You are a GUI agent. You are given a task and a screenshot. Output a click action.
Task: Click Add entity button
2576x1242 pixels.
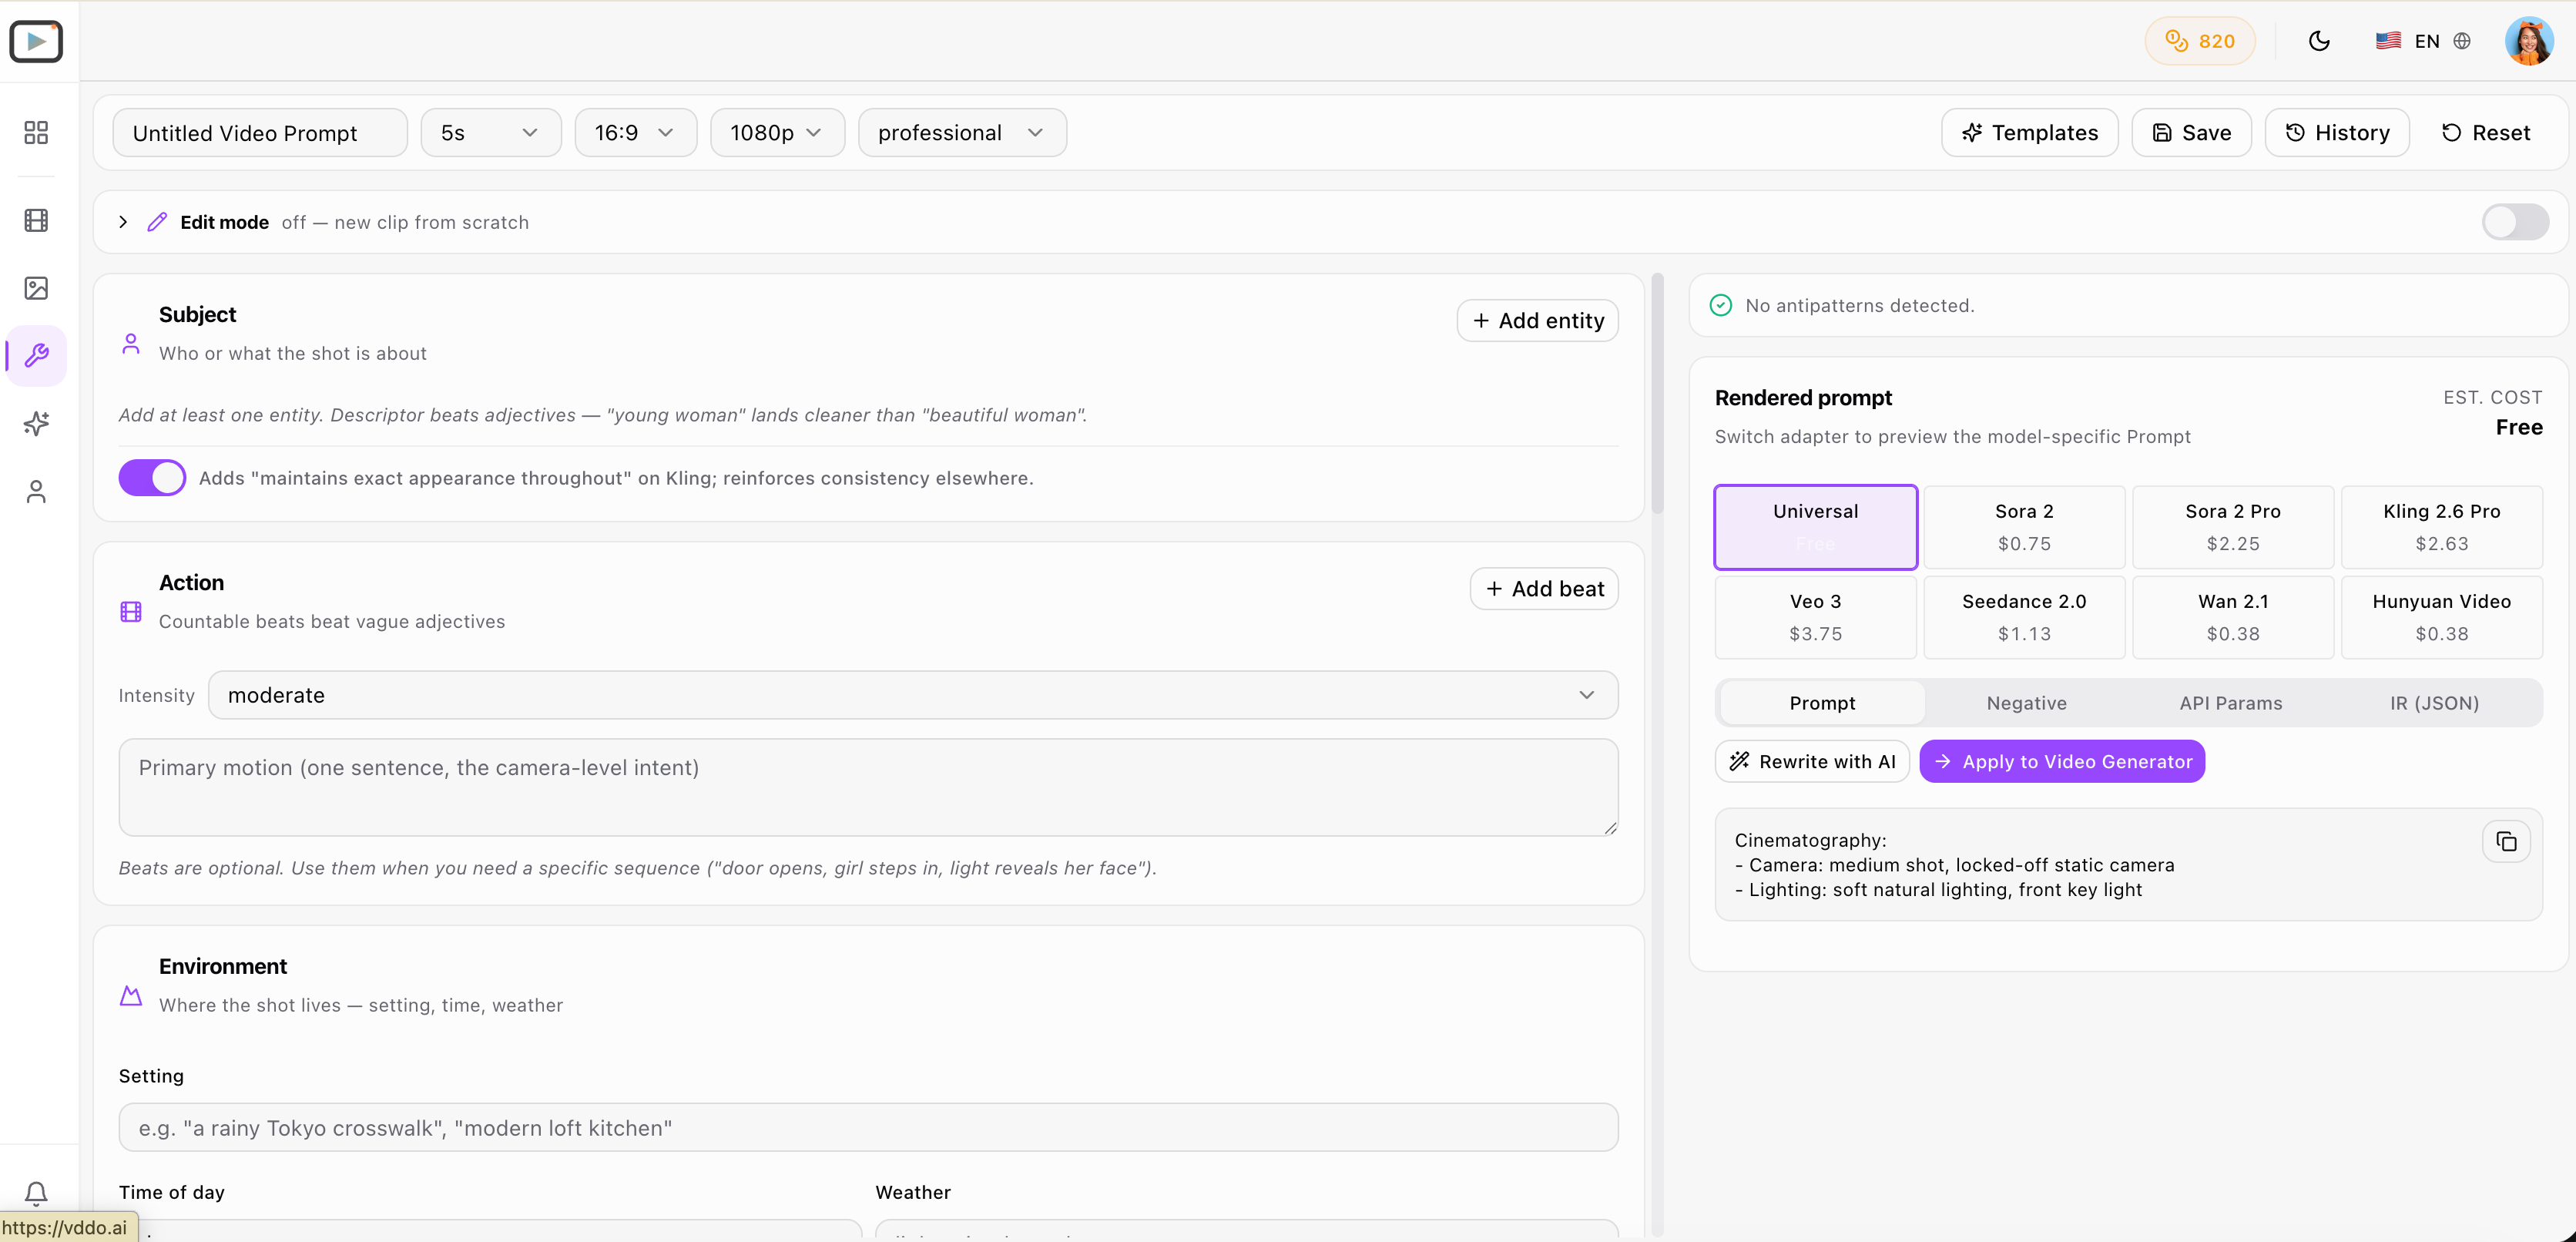click(x=1537, y=321)
